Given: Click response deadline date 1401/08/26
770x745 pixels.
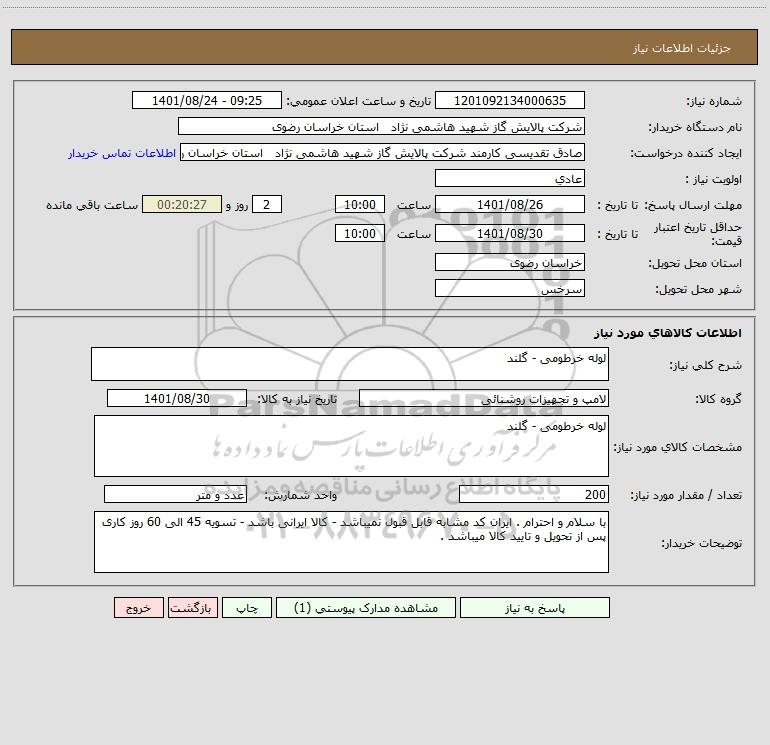Looking at the screenshot, I should pos(510,204).
